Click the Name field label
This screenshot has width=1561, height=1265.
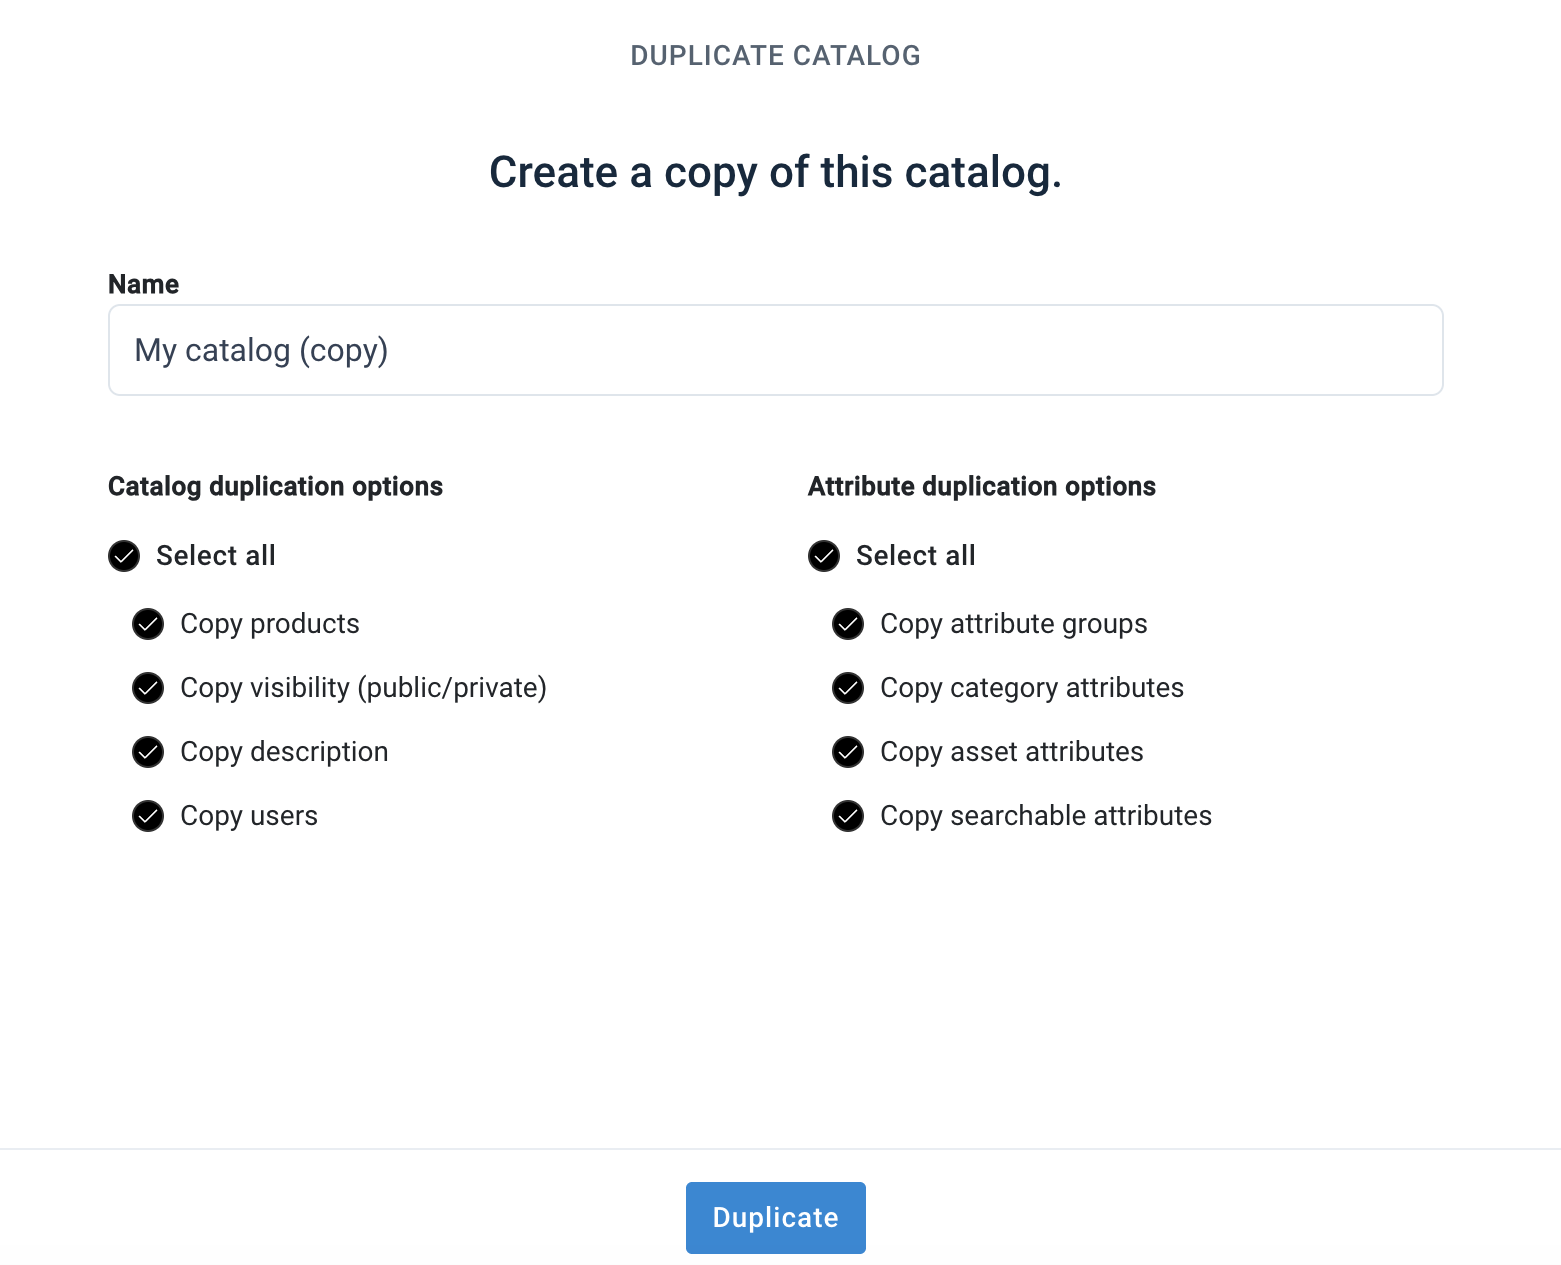click(x=143, y=284)
